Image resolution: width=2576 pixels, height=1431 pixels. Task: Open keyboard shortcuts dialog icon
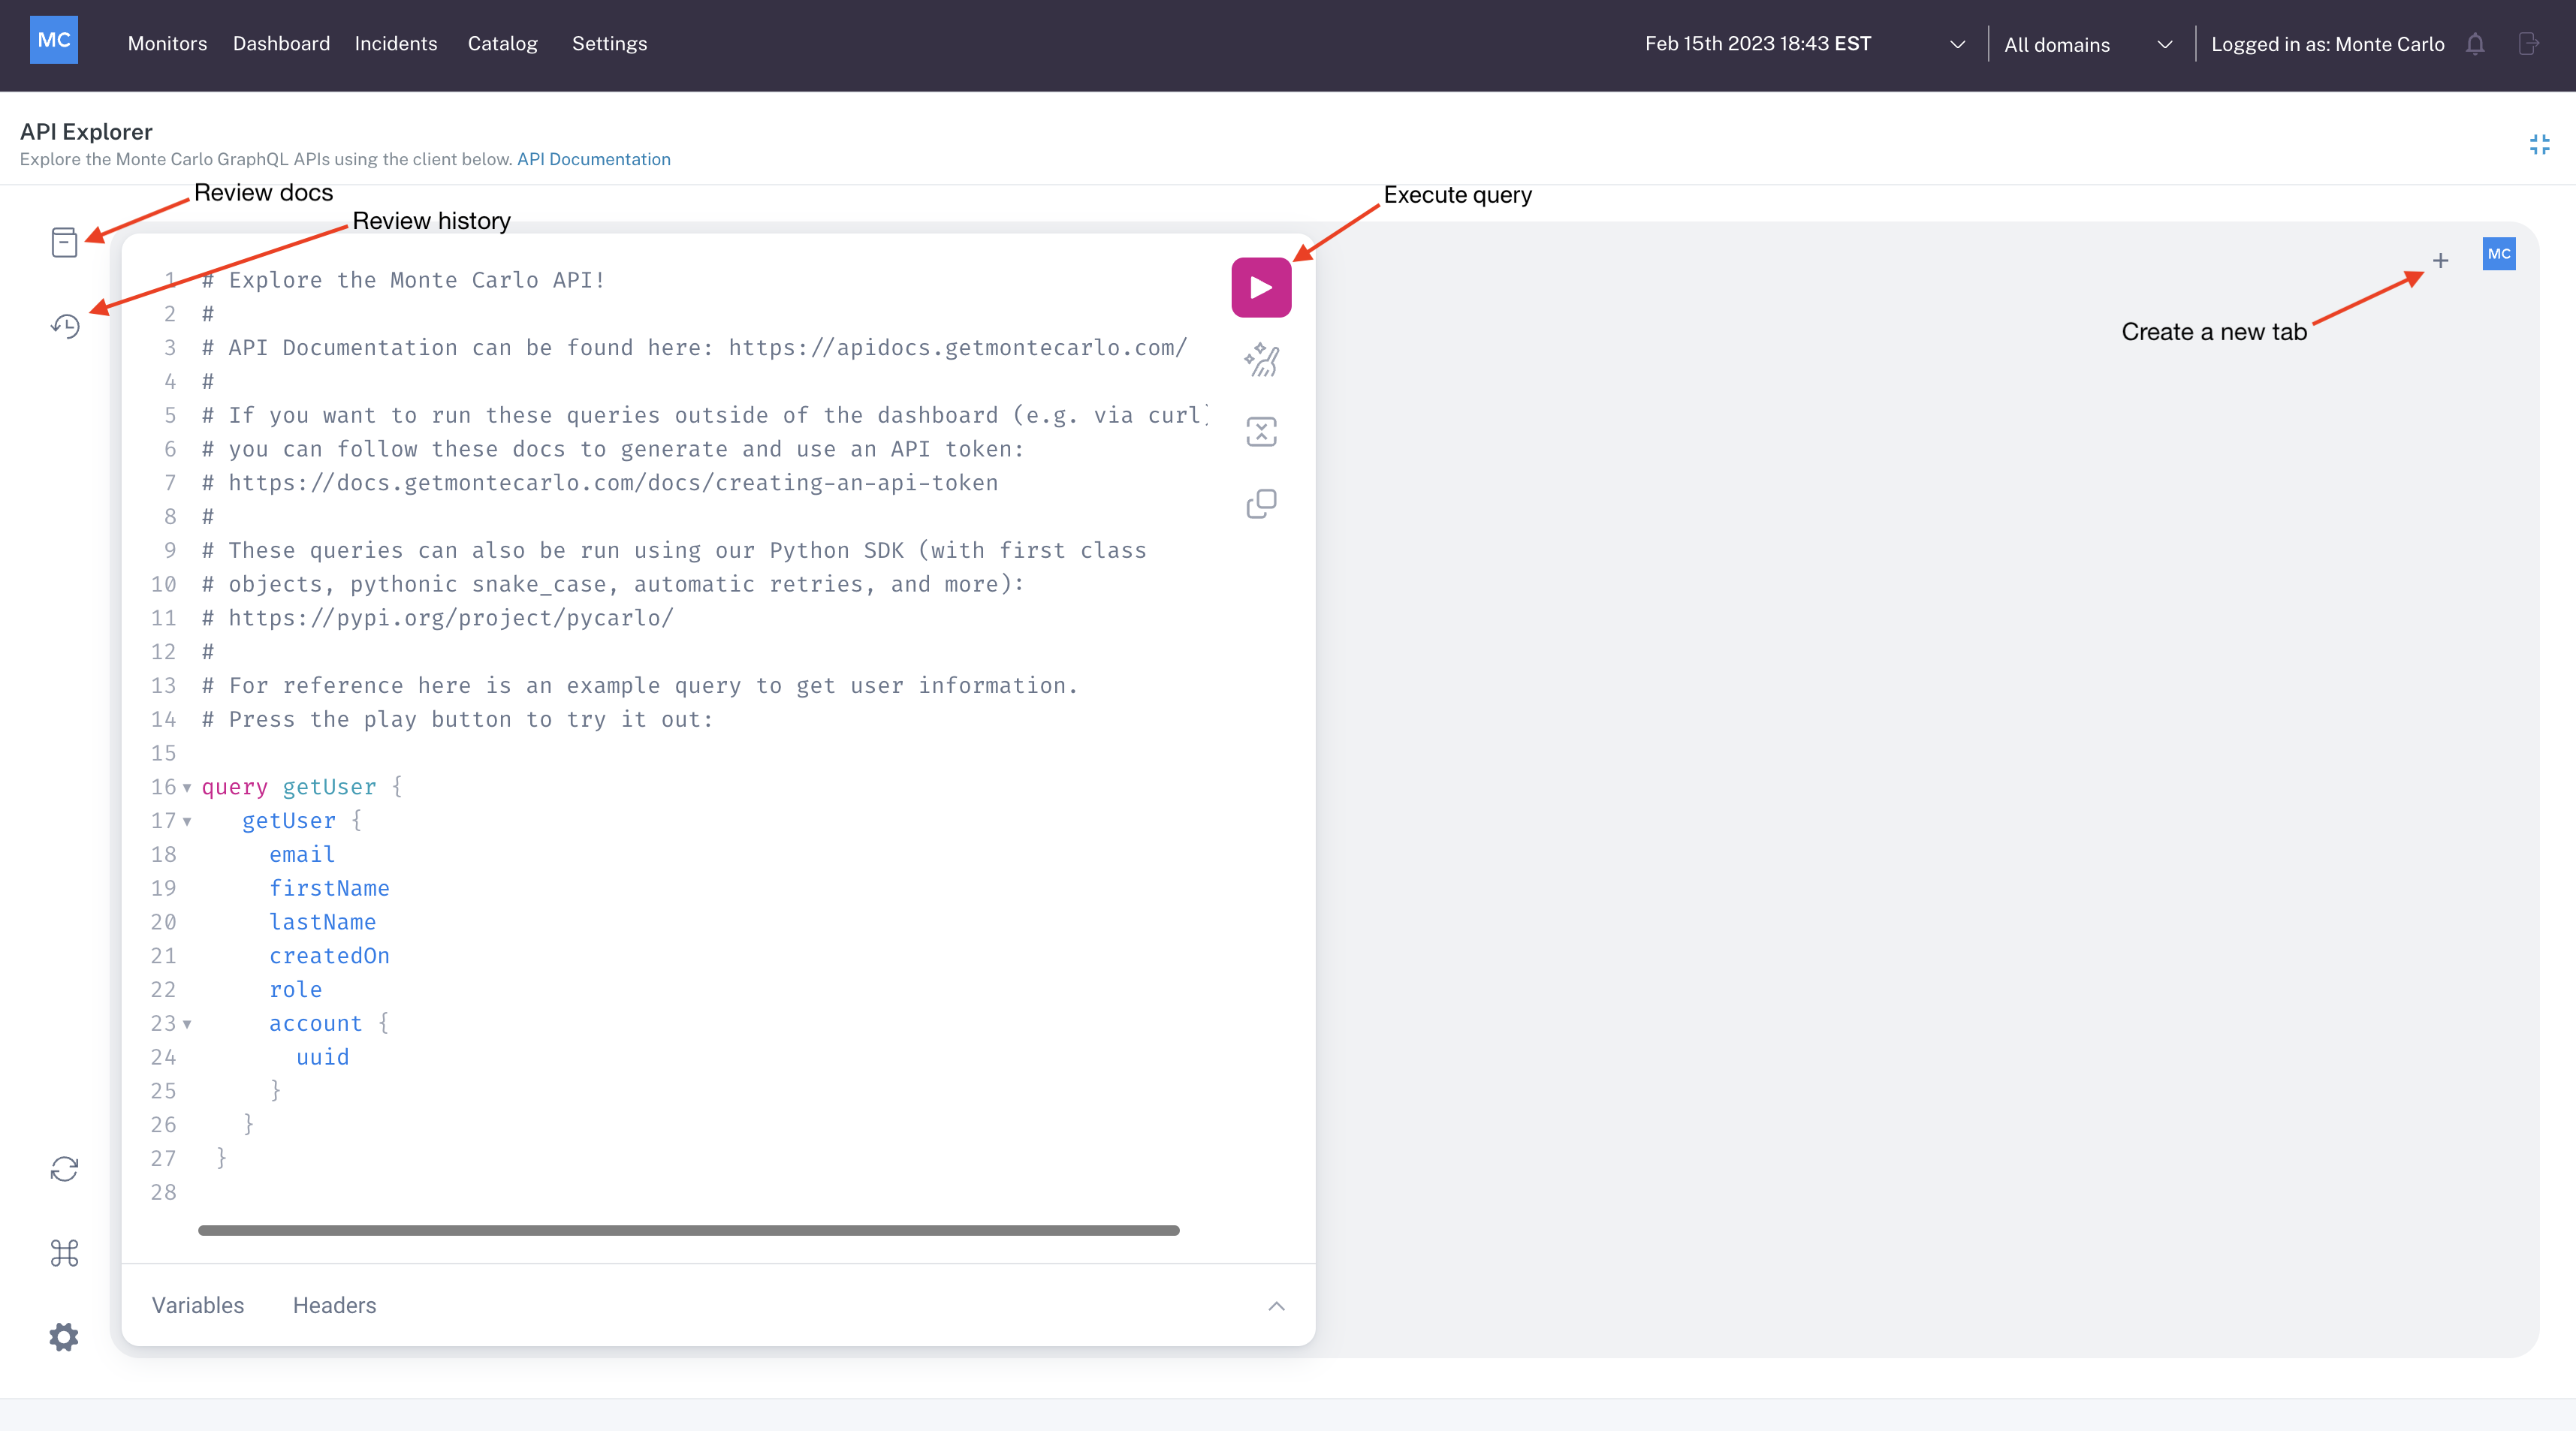(x=64, y=1253)
